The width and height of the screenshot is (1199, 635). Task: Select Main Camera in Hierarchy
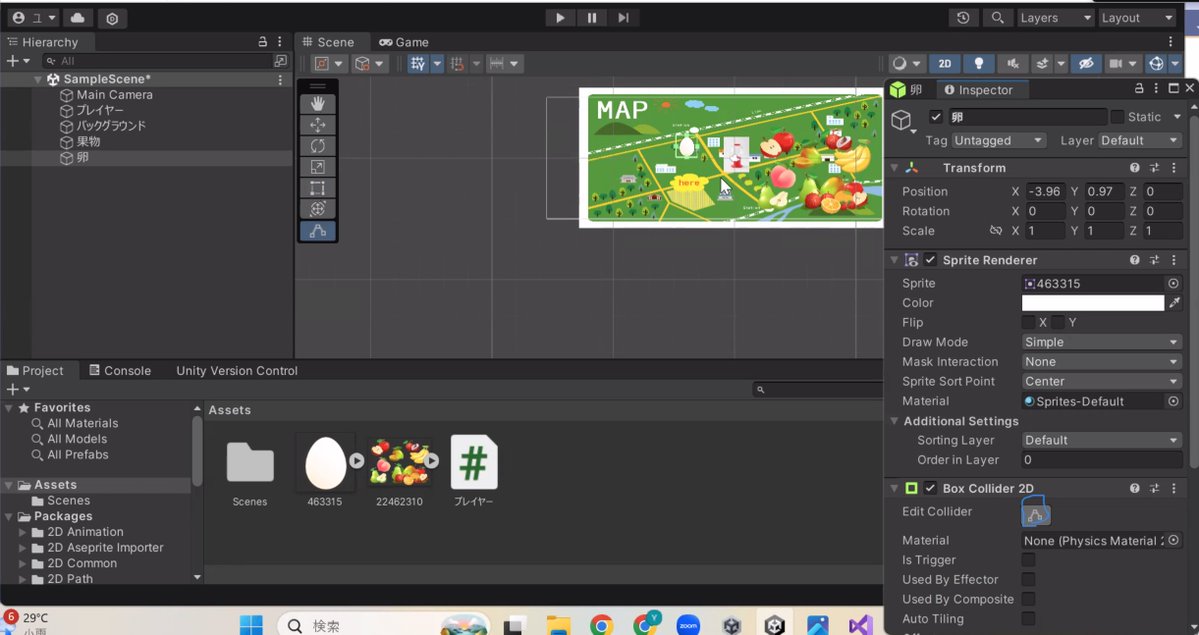coord(115,95)
